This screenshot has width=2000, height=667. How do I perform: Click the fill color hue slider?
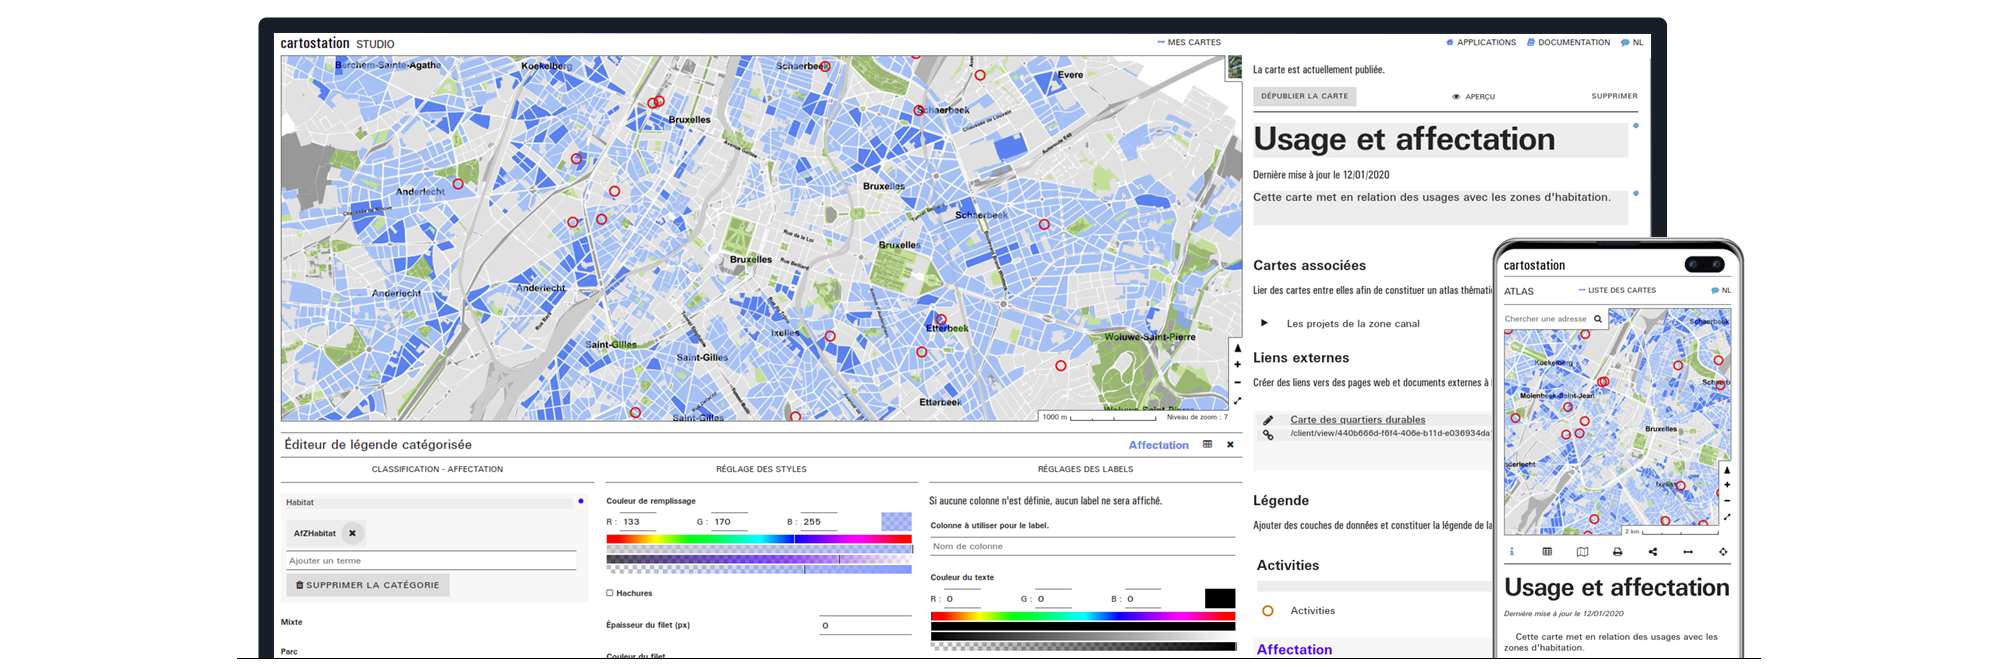758,539
